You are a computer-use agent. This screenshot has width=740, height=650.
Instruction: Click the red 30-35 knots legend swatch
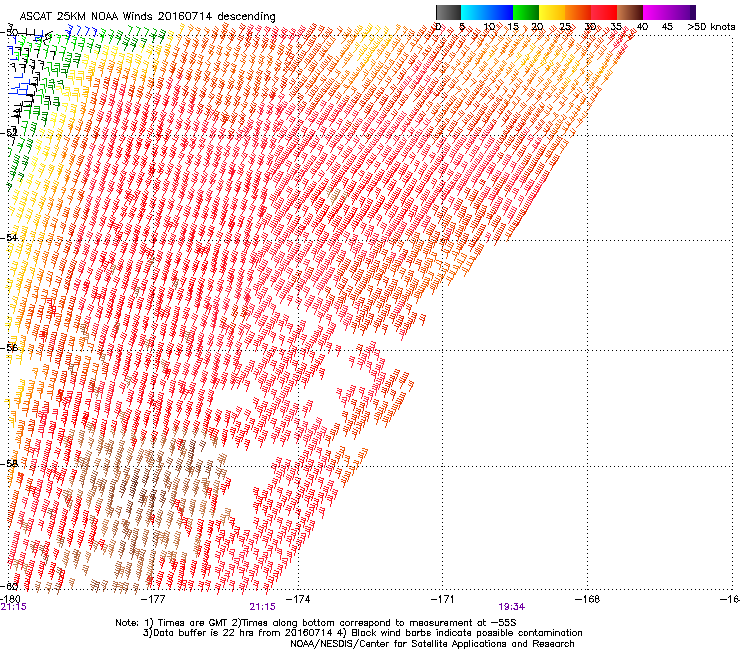click(x=604, y=12)
